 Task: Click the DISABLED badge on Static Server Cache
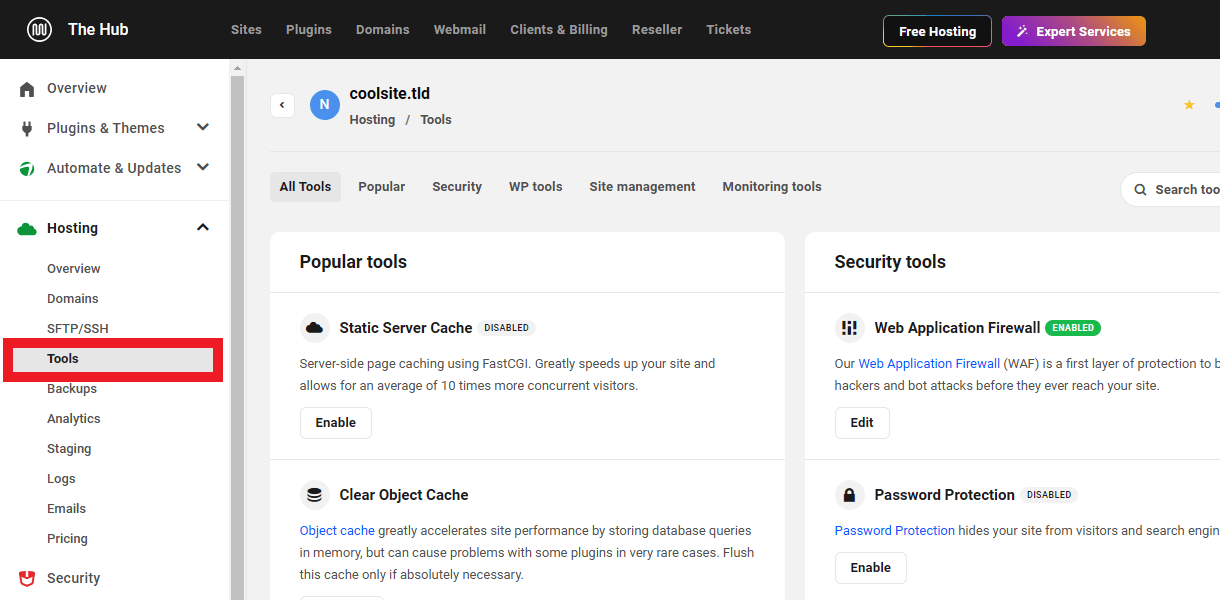coord(507,328)
